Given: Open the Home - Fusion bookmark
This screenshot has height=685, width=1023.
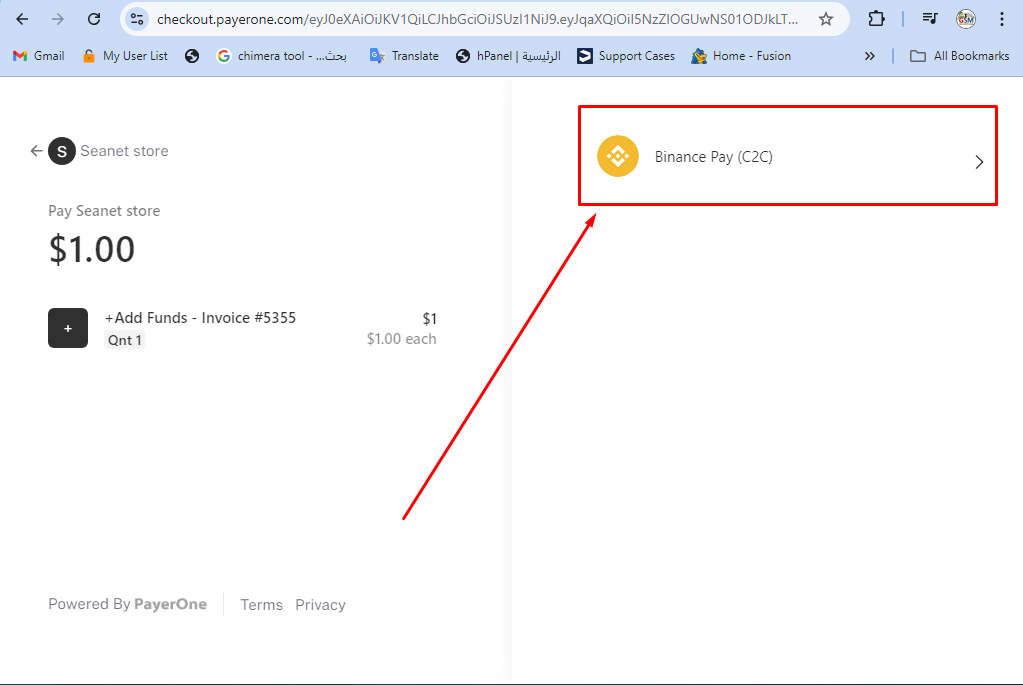Looking at the screenshot, I should click(741, 56).
